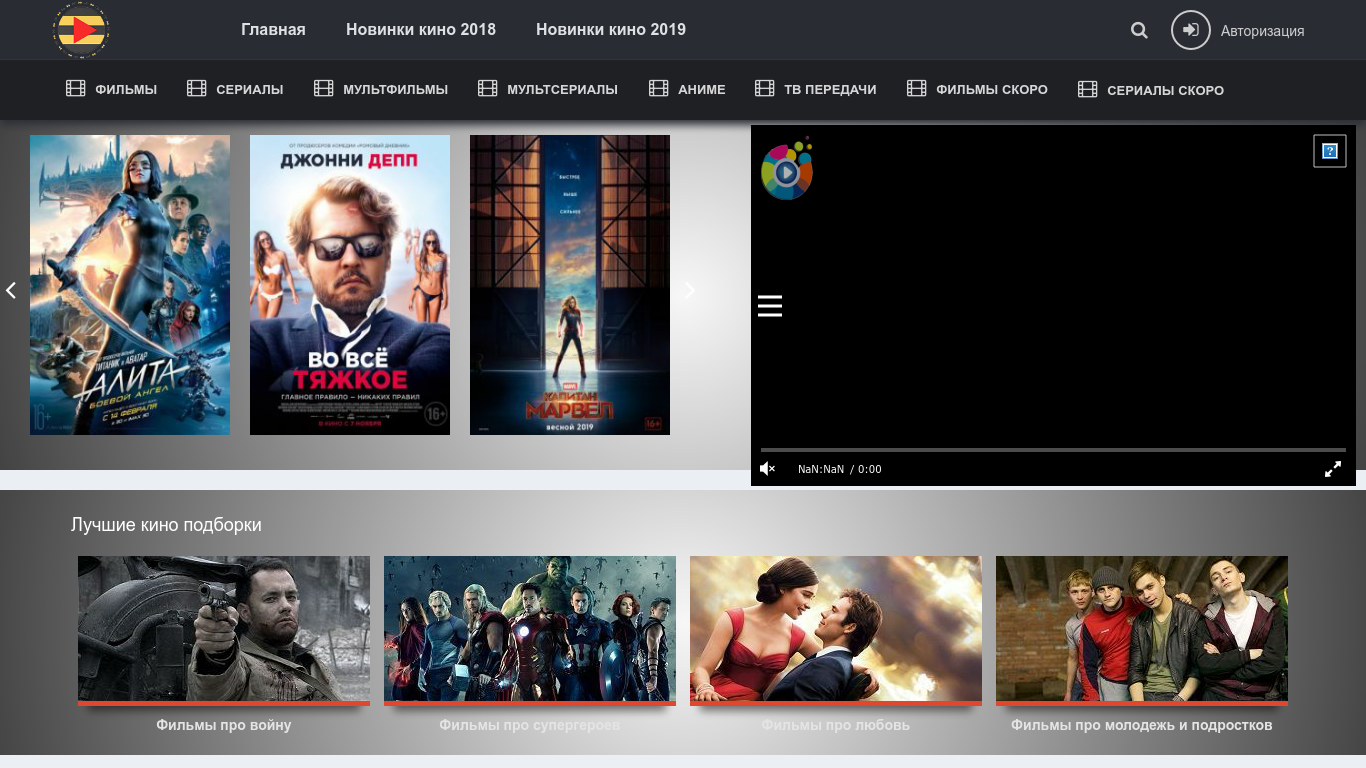Open the Во всё тяжкое poster

(x=350, y=285)
